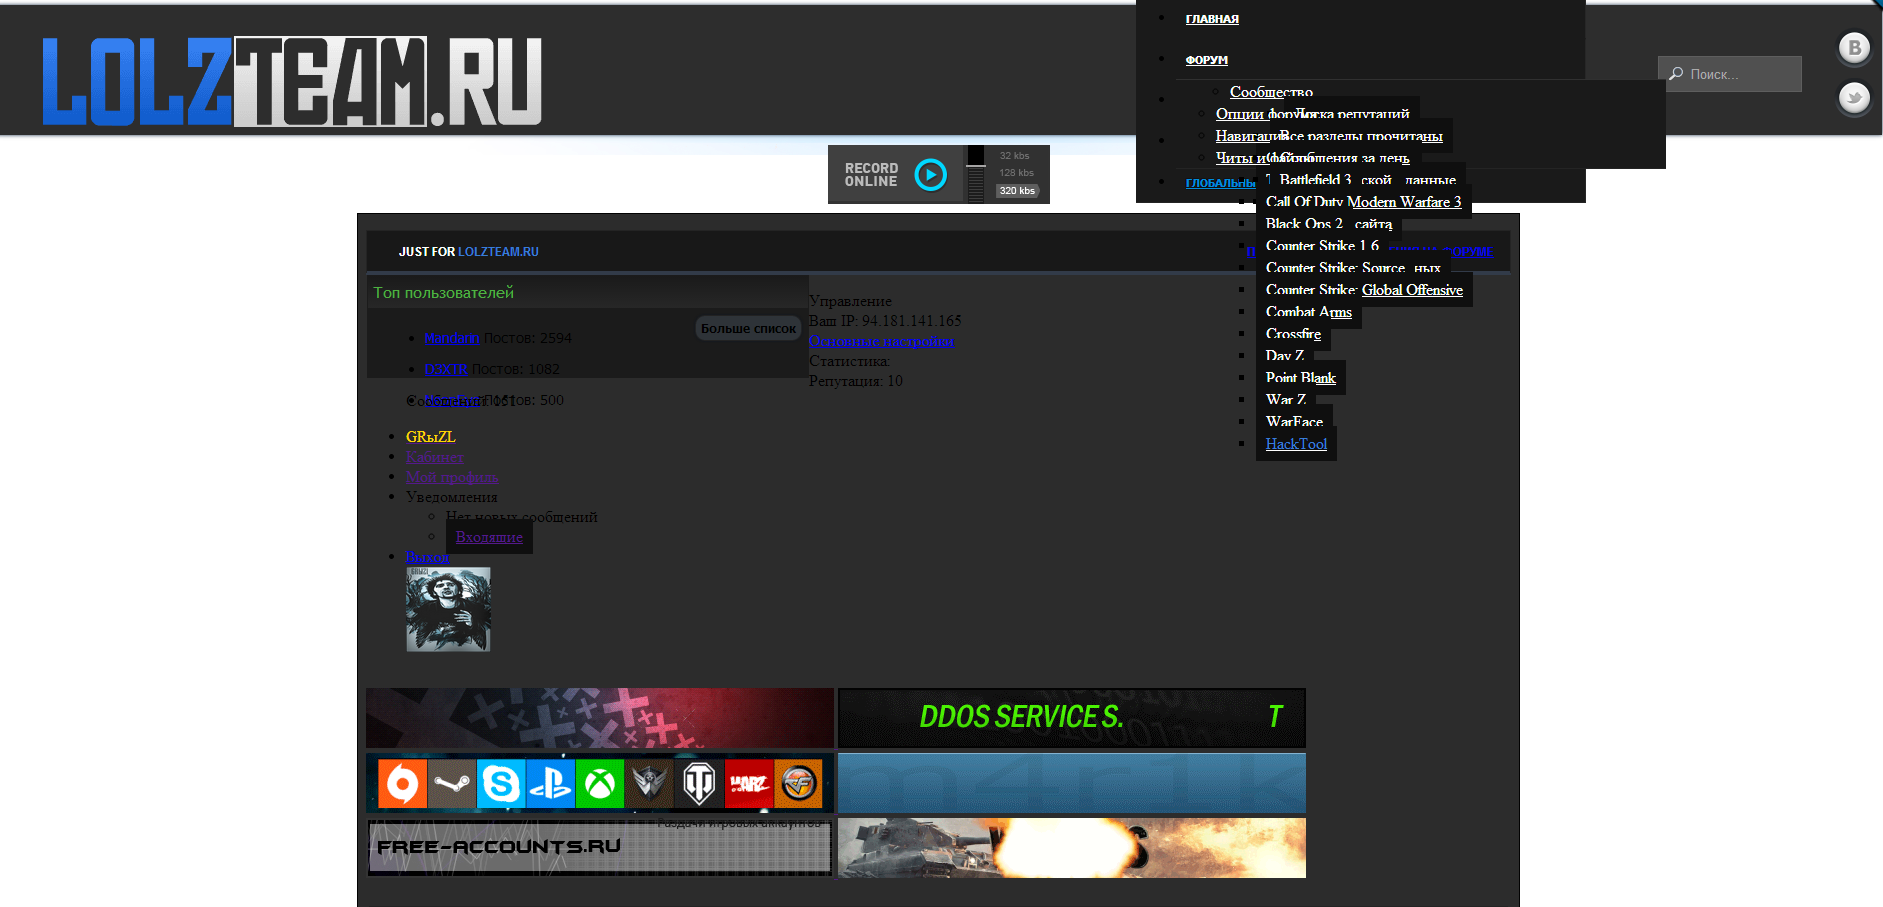
Task: Select 320 kbs stream quality
Action: pyautogui.click(x=1017, y=191)
